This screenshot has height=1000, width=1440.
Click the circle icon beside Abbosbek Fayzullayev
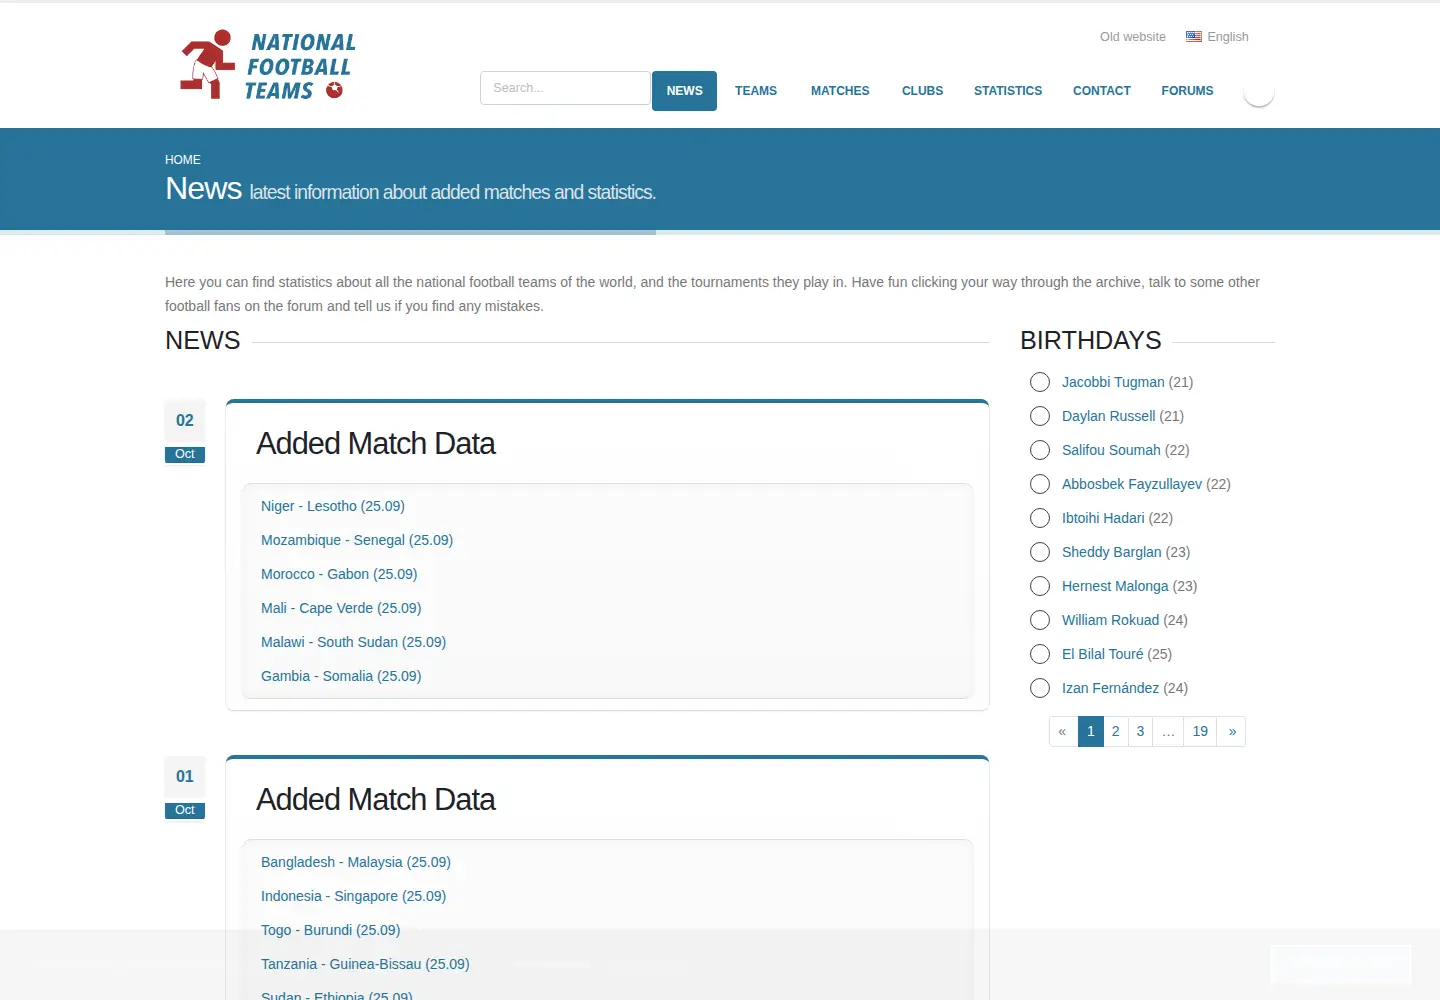1040,484
